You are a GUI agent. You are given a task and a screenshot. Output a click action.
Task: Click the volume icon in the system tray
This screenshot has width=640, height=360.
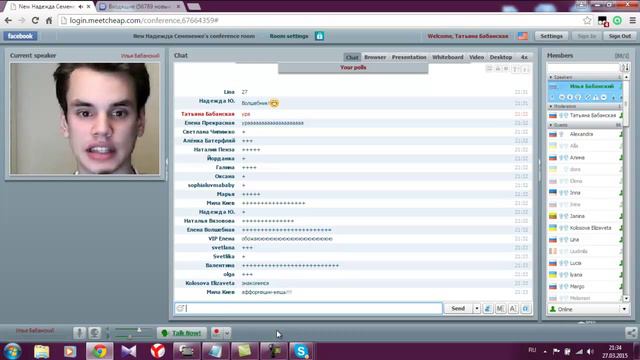pyautogui.click(x=590, y=351)
